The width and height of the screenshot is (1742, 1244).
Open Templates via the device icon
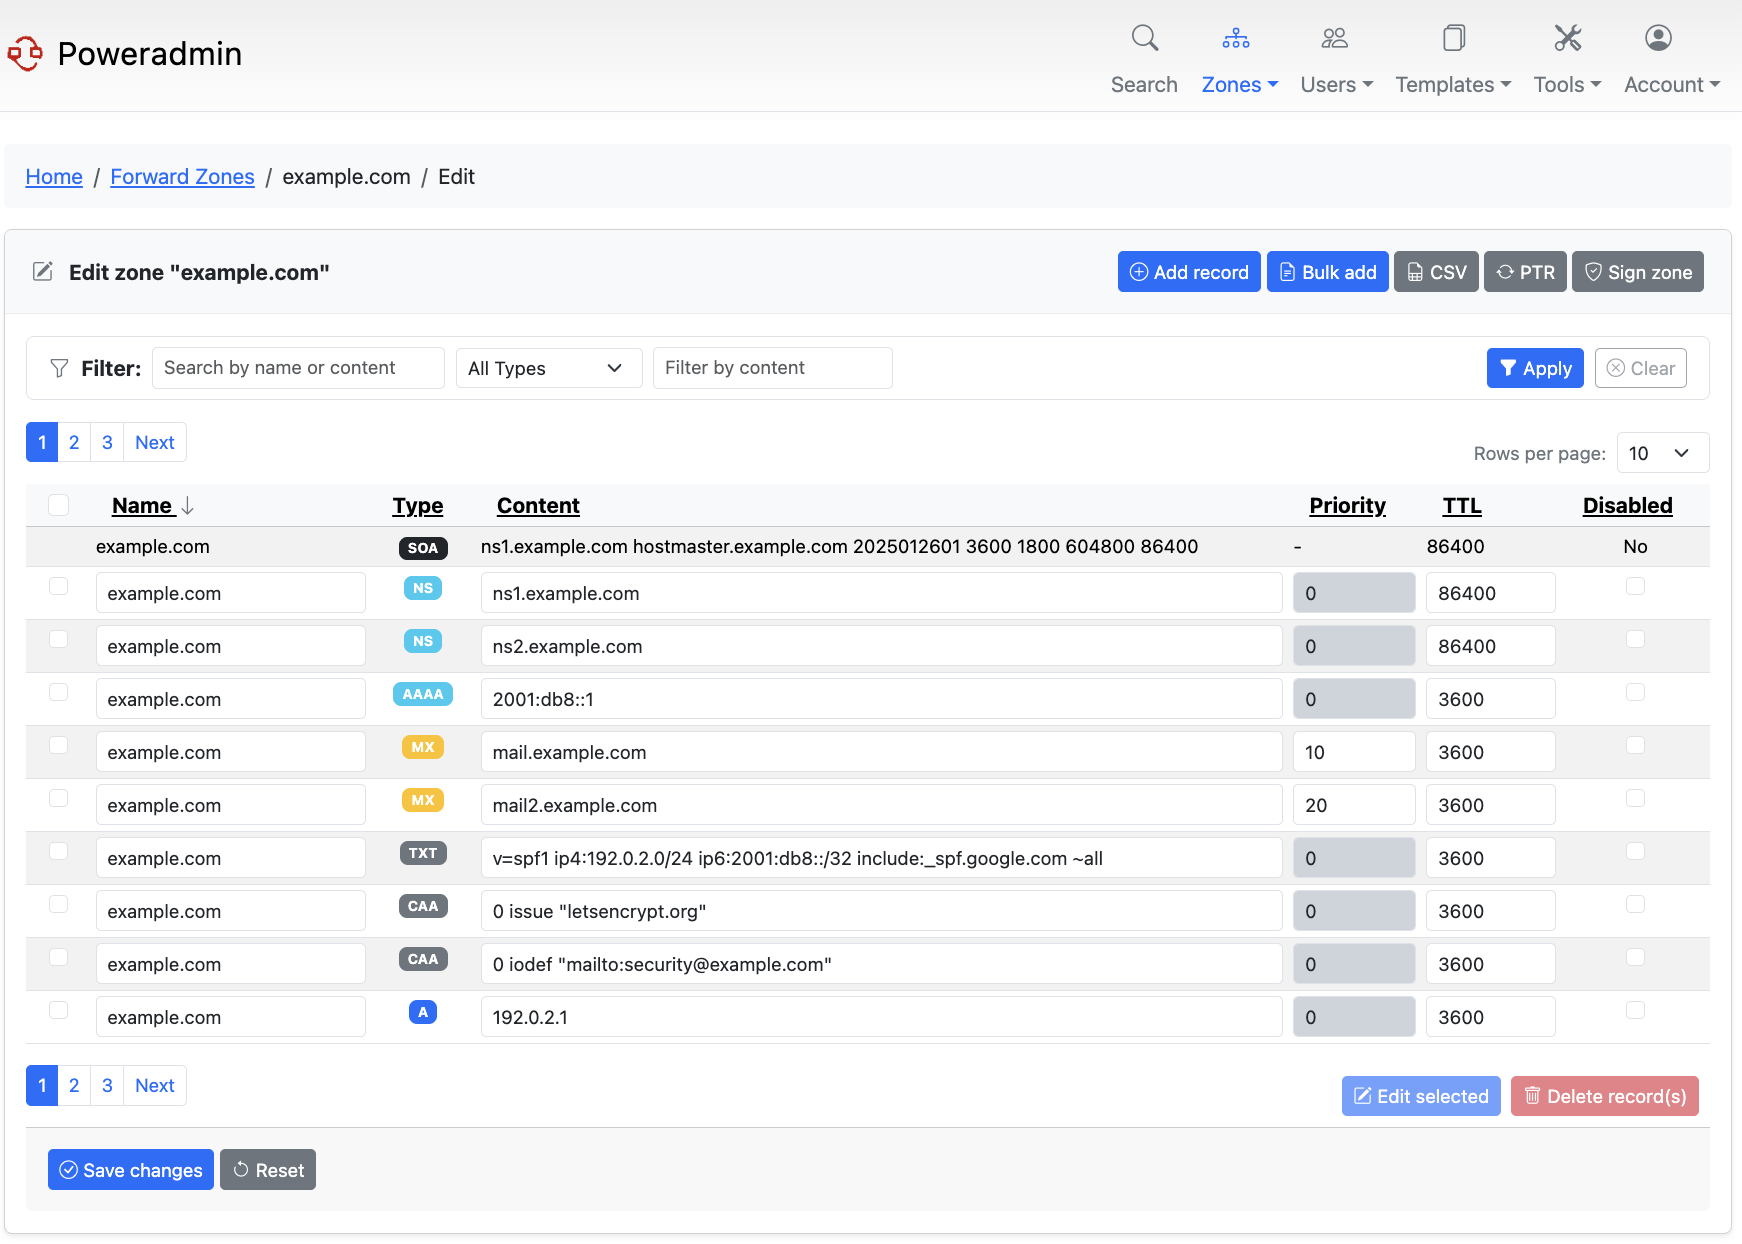pos(1452,37)
